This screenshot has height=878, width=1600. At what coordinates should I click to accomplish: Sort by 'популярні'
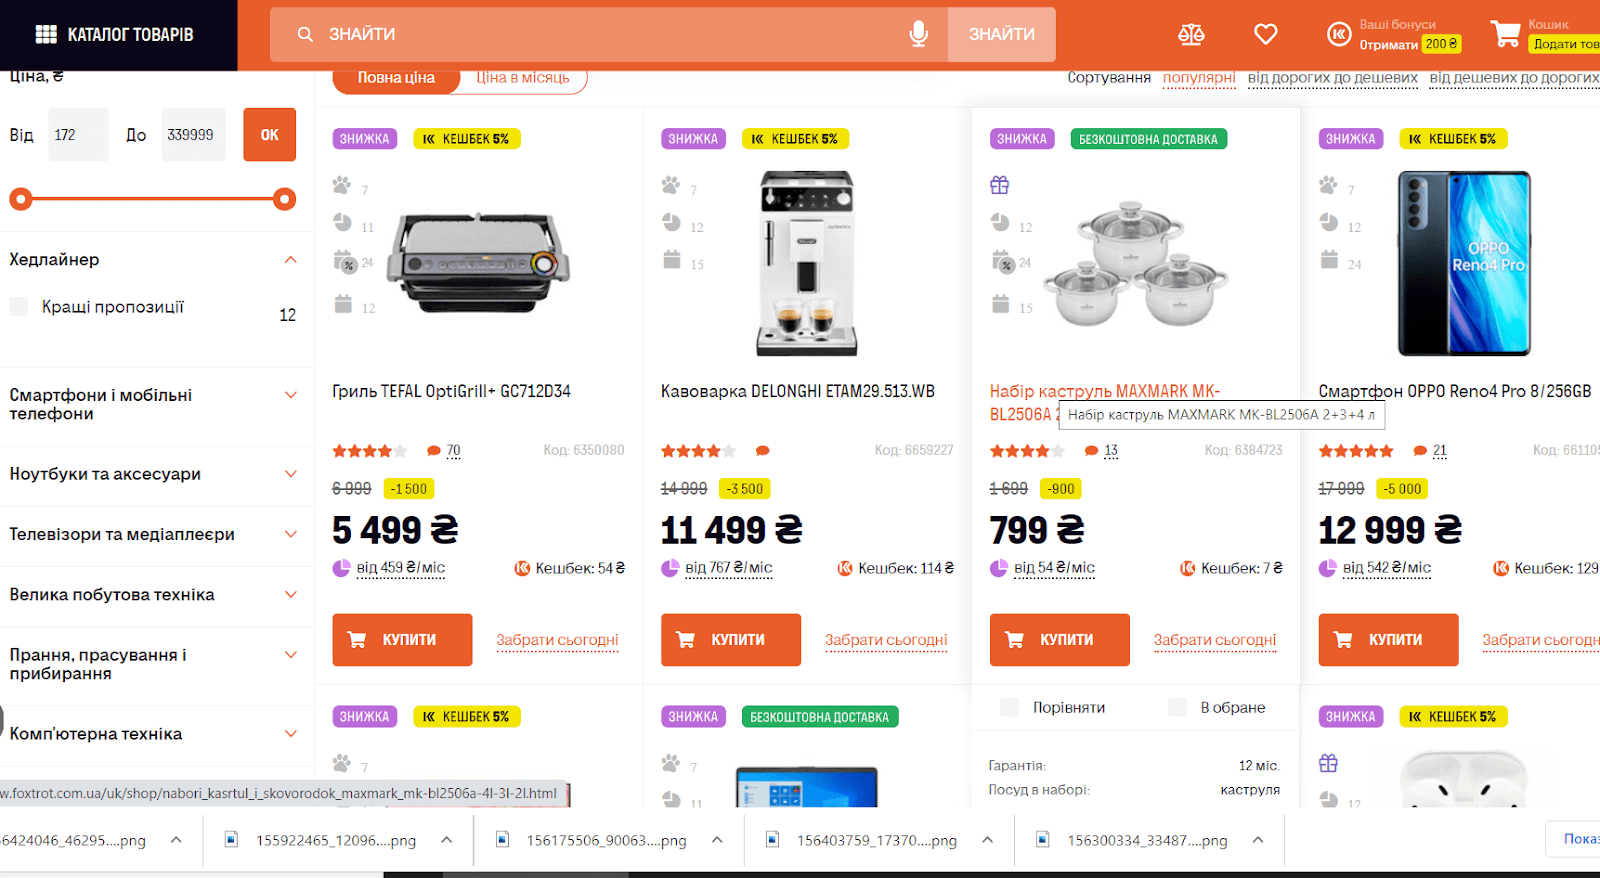tap(1199, 78)
